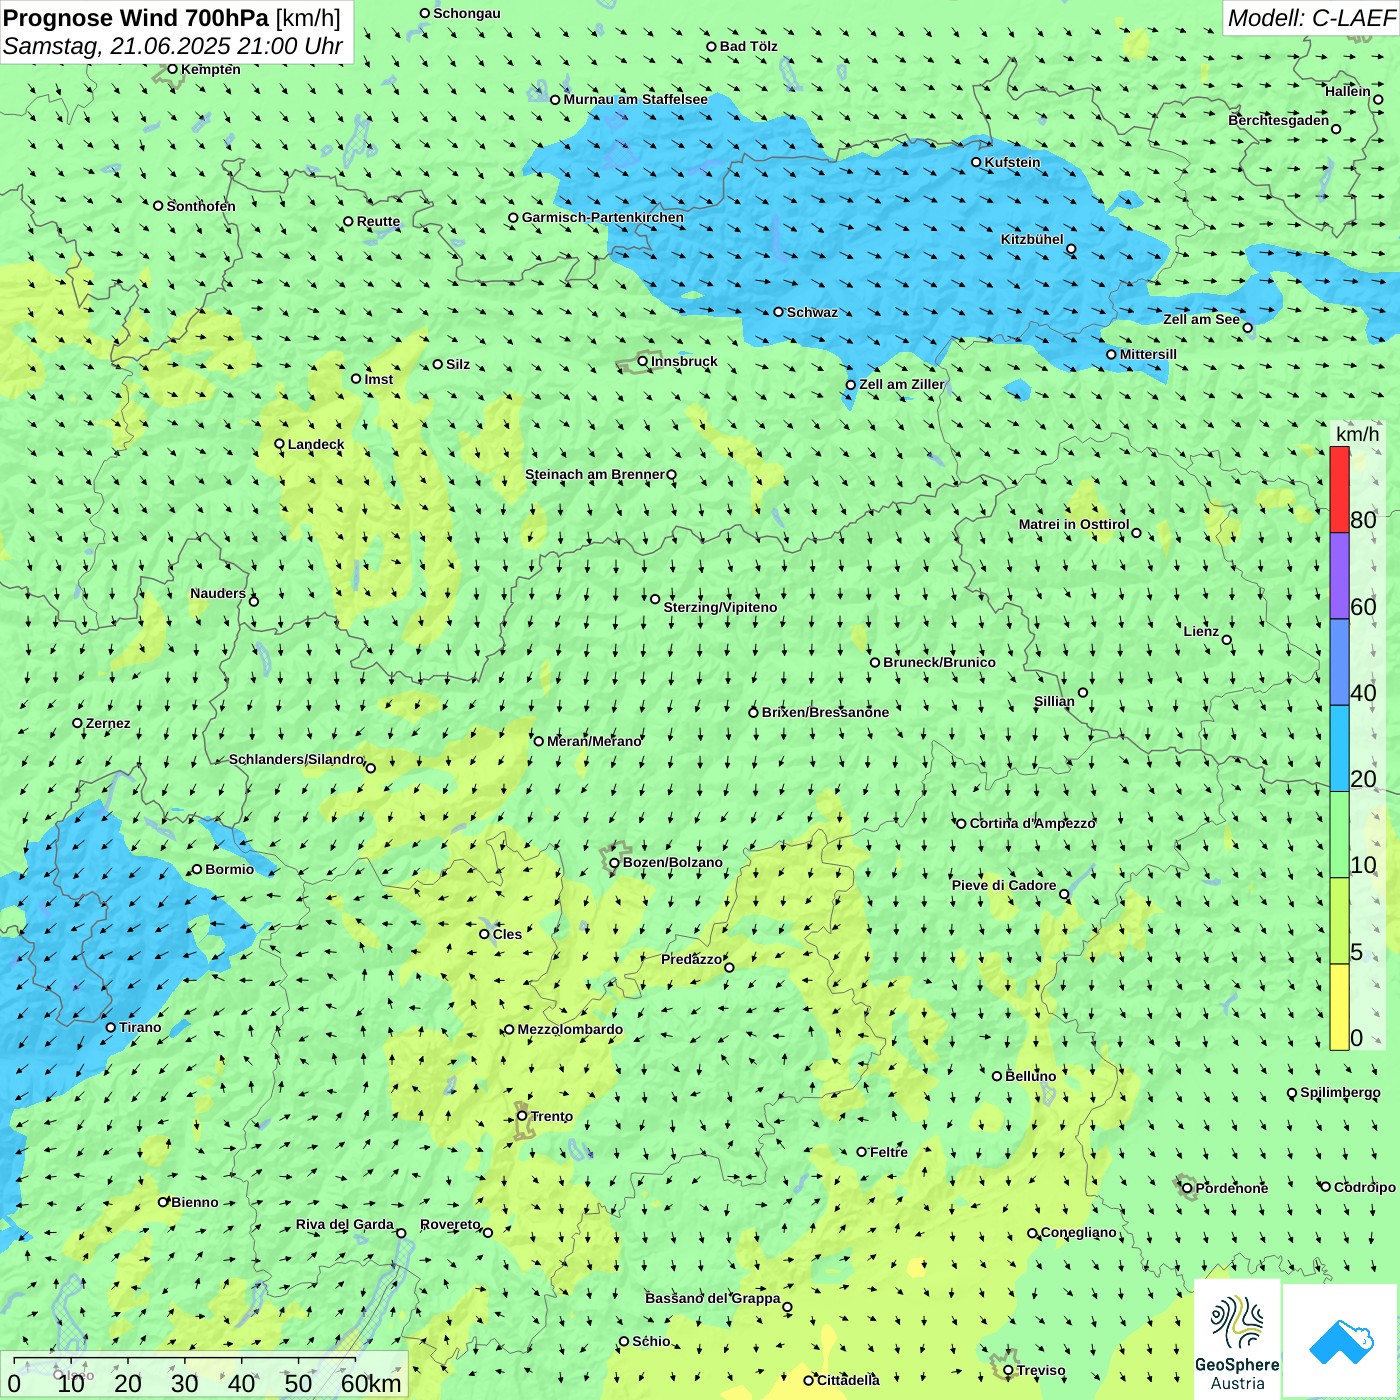
Task: Click the Trento city marker
Action: (x=522, y=1116)
